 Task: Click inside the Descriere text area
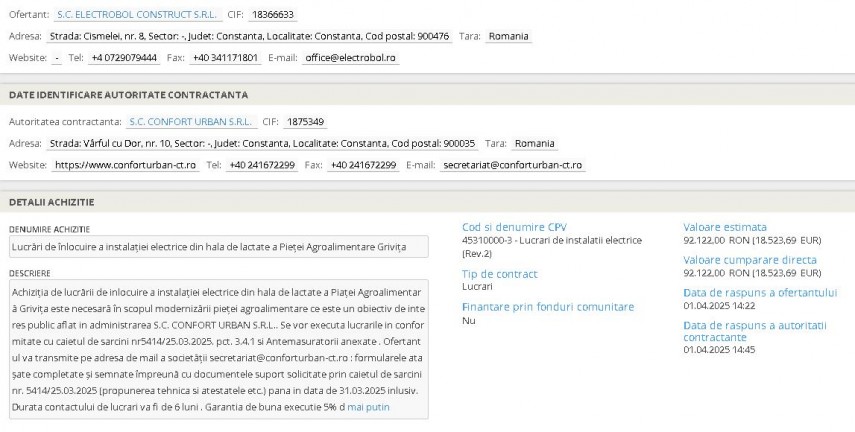pos(219,349)
